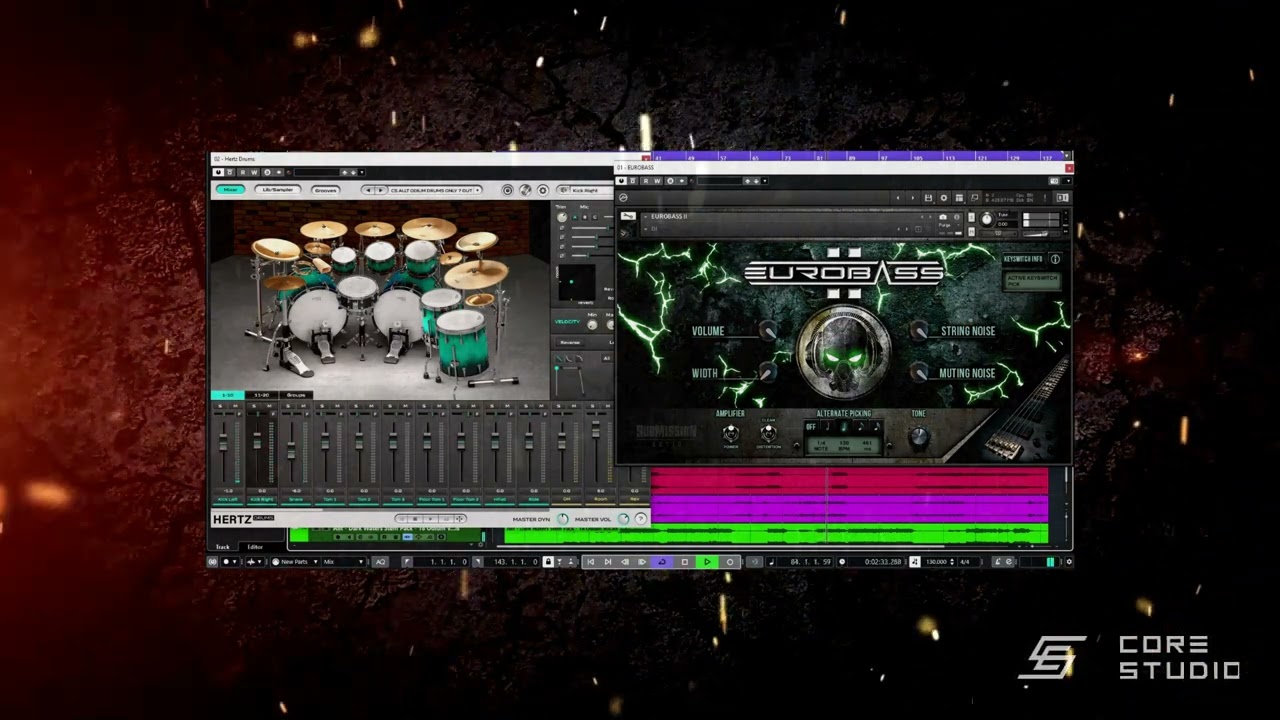Switch to the Editor tab at bottom
This screenshot has height=720, width=1280.
[255, 547]
